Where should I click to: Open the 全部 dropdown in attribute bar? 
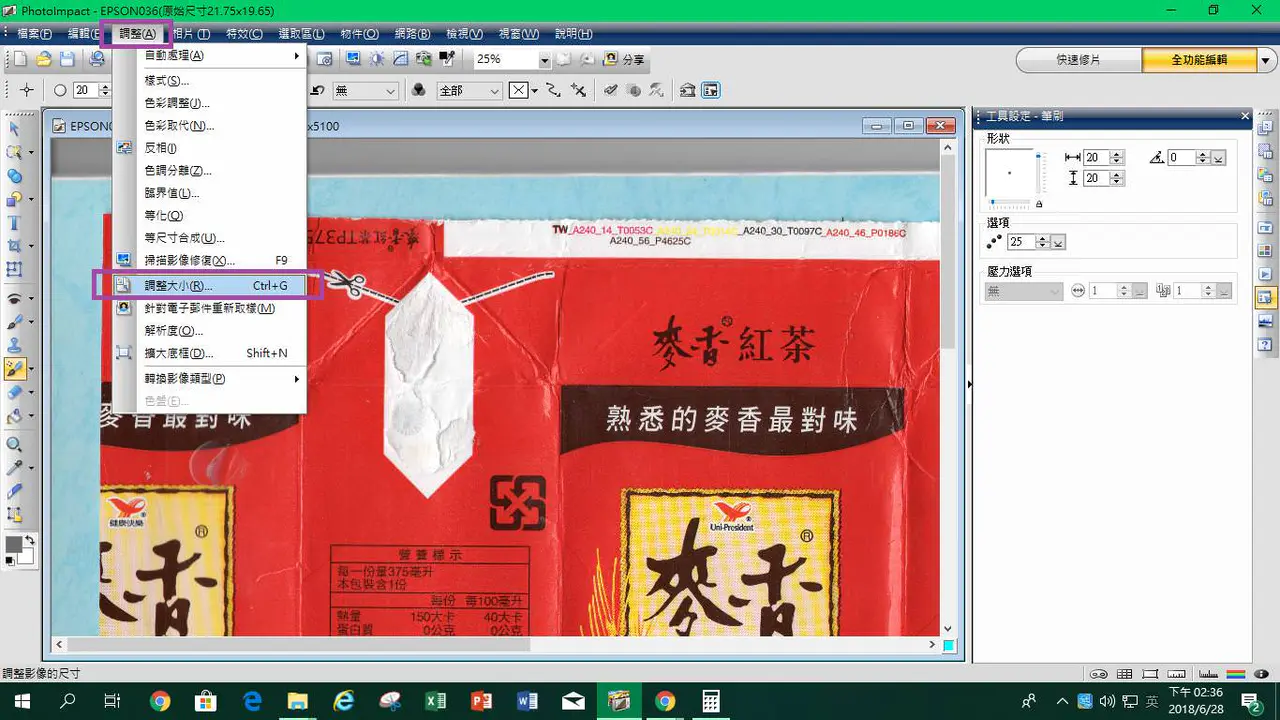coord(494,91)
